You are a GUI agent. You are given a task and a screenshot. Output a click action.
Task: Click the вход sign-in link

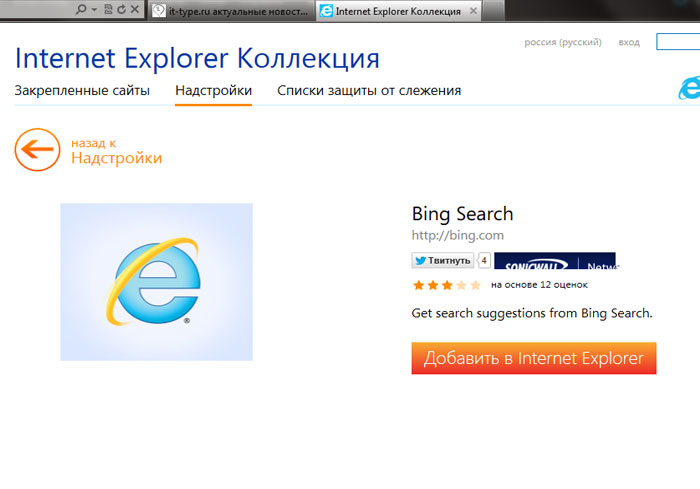coord(629,42)
